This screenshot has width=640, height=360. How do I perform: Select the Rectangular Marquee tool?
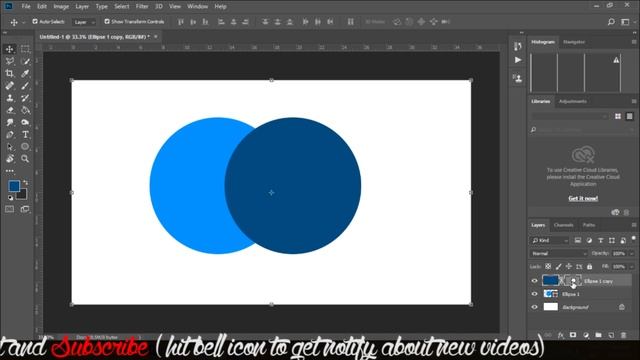coord(25,49)
